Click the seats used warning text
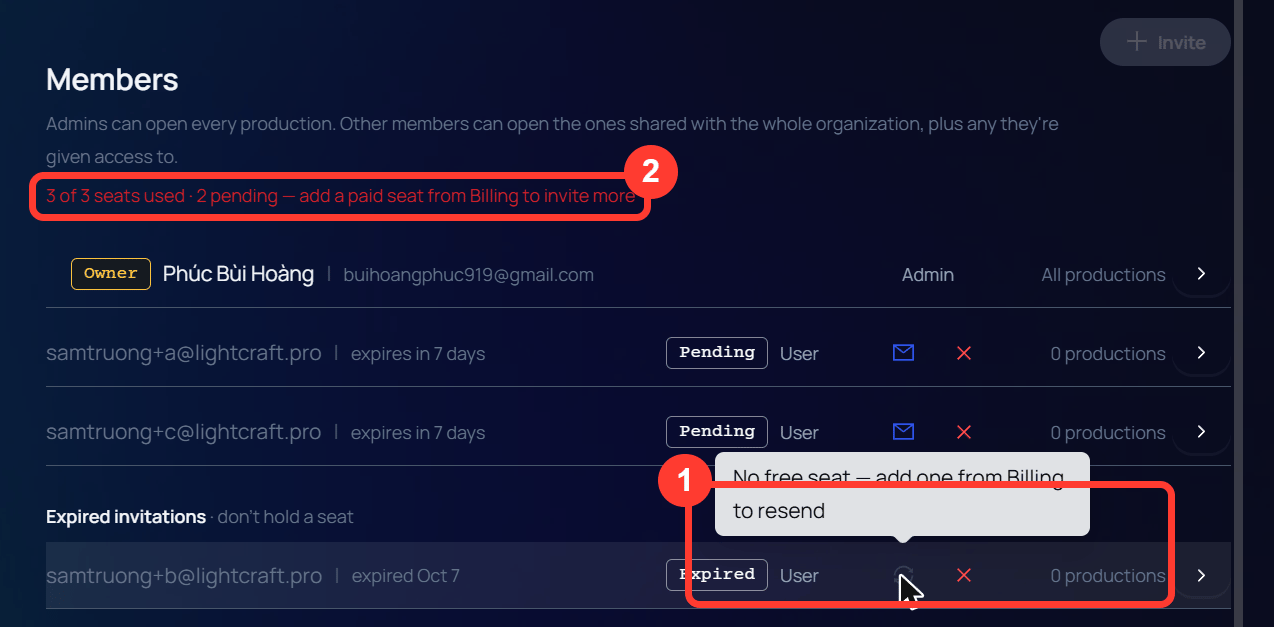This screenshot has height=627, width=1274. click(341, 196)
